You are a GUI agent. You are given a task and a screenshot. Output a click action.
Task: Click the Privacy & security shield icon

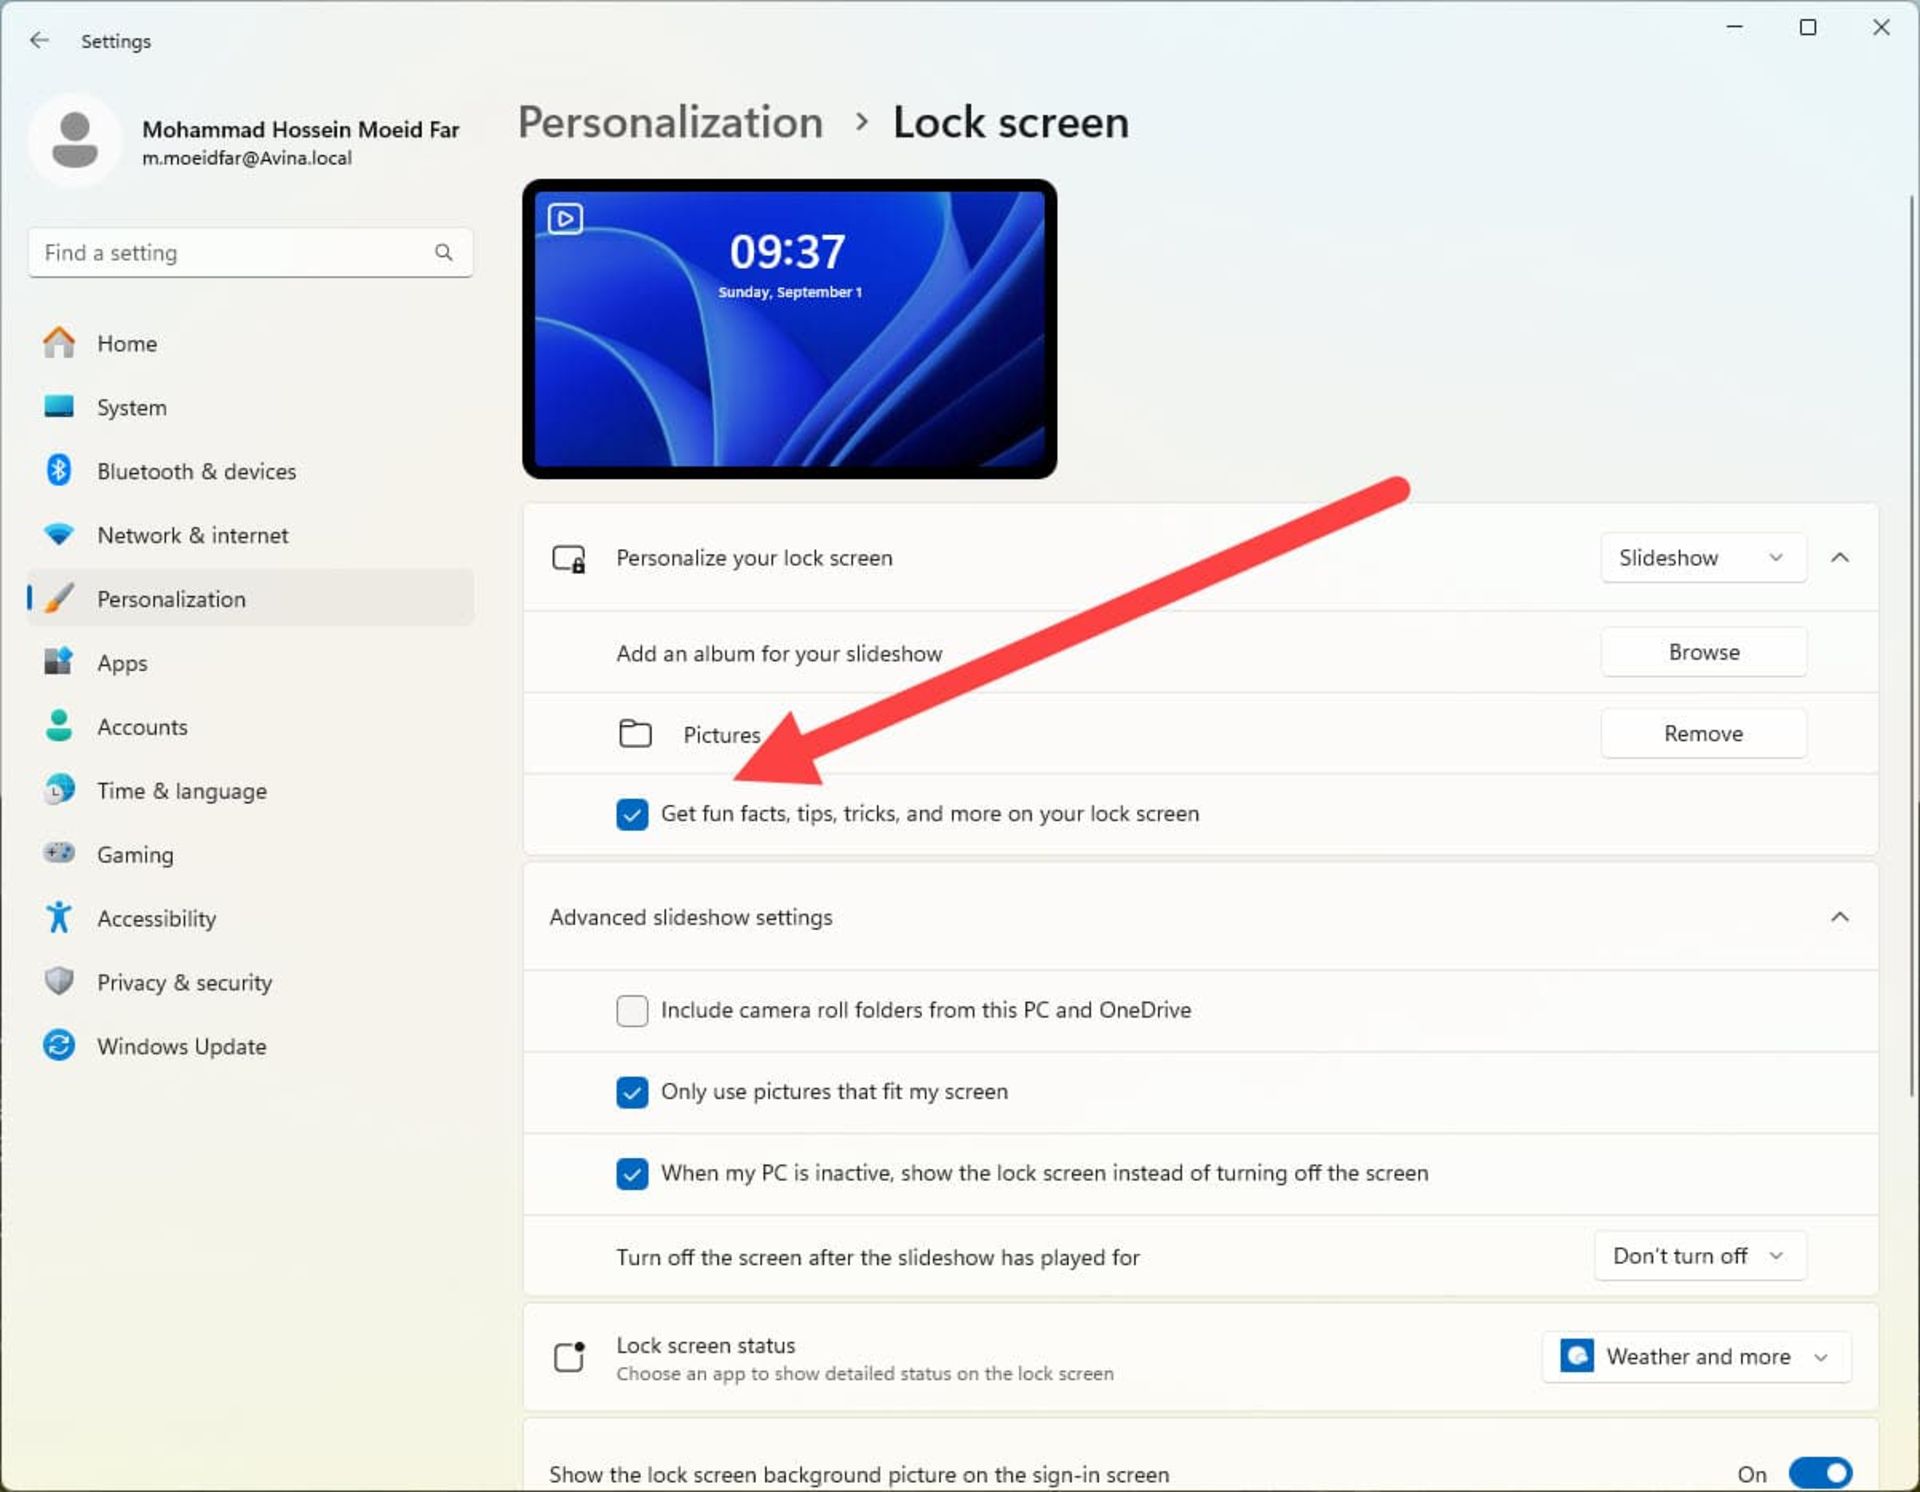59,981
